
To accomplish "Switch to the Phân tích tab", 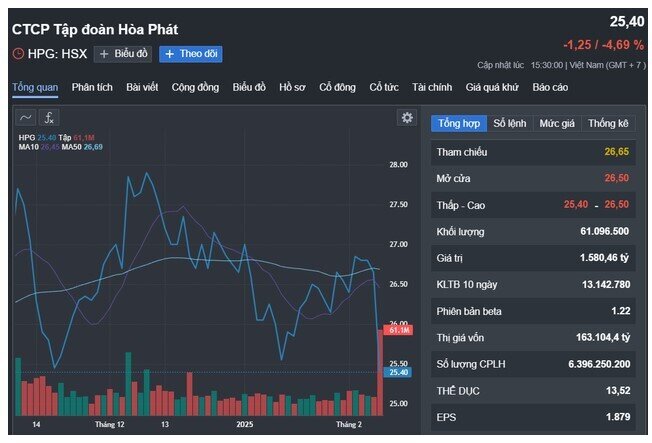I will click(x=92, y=87).
